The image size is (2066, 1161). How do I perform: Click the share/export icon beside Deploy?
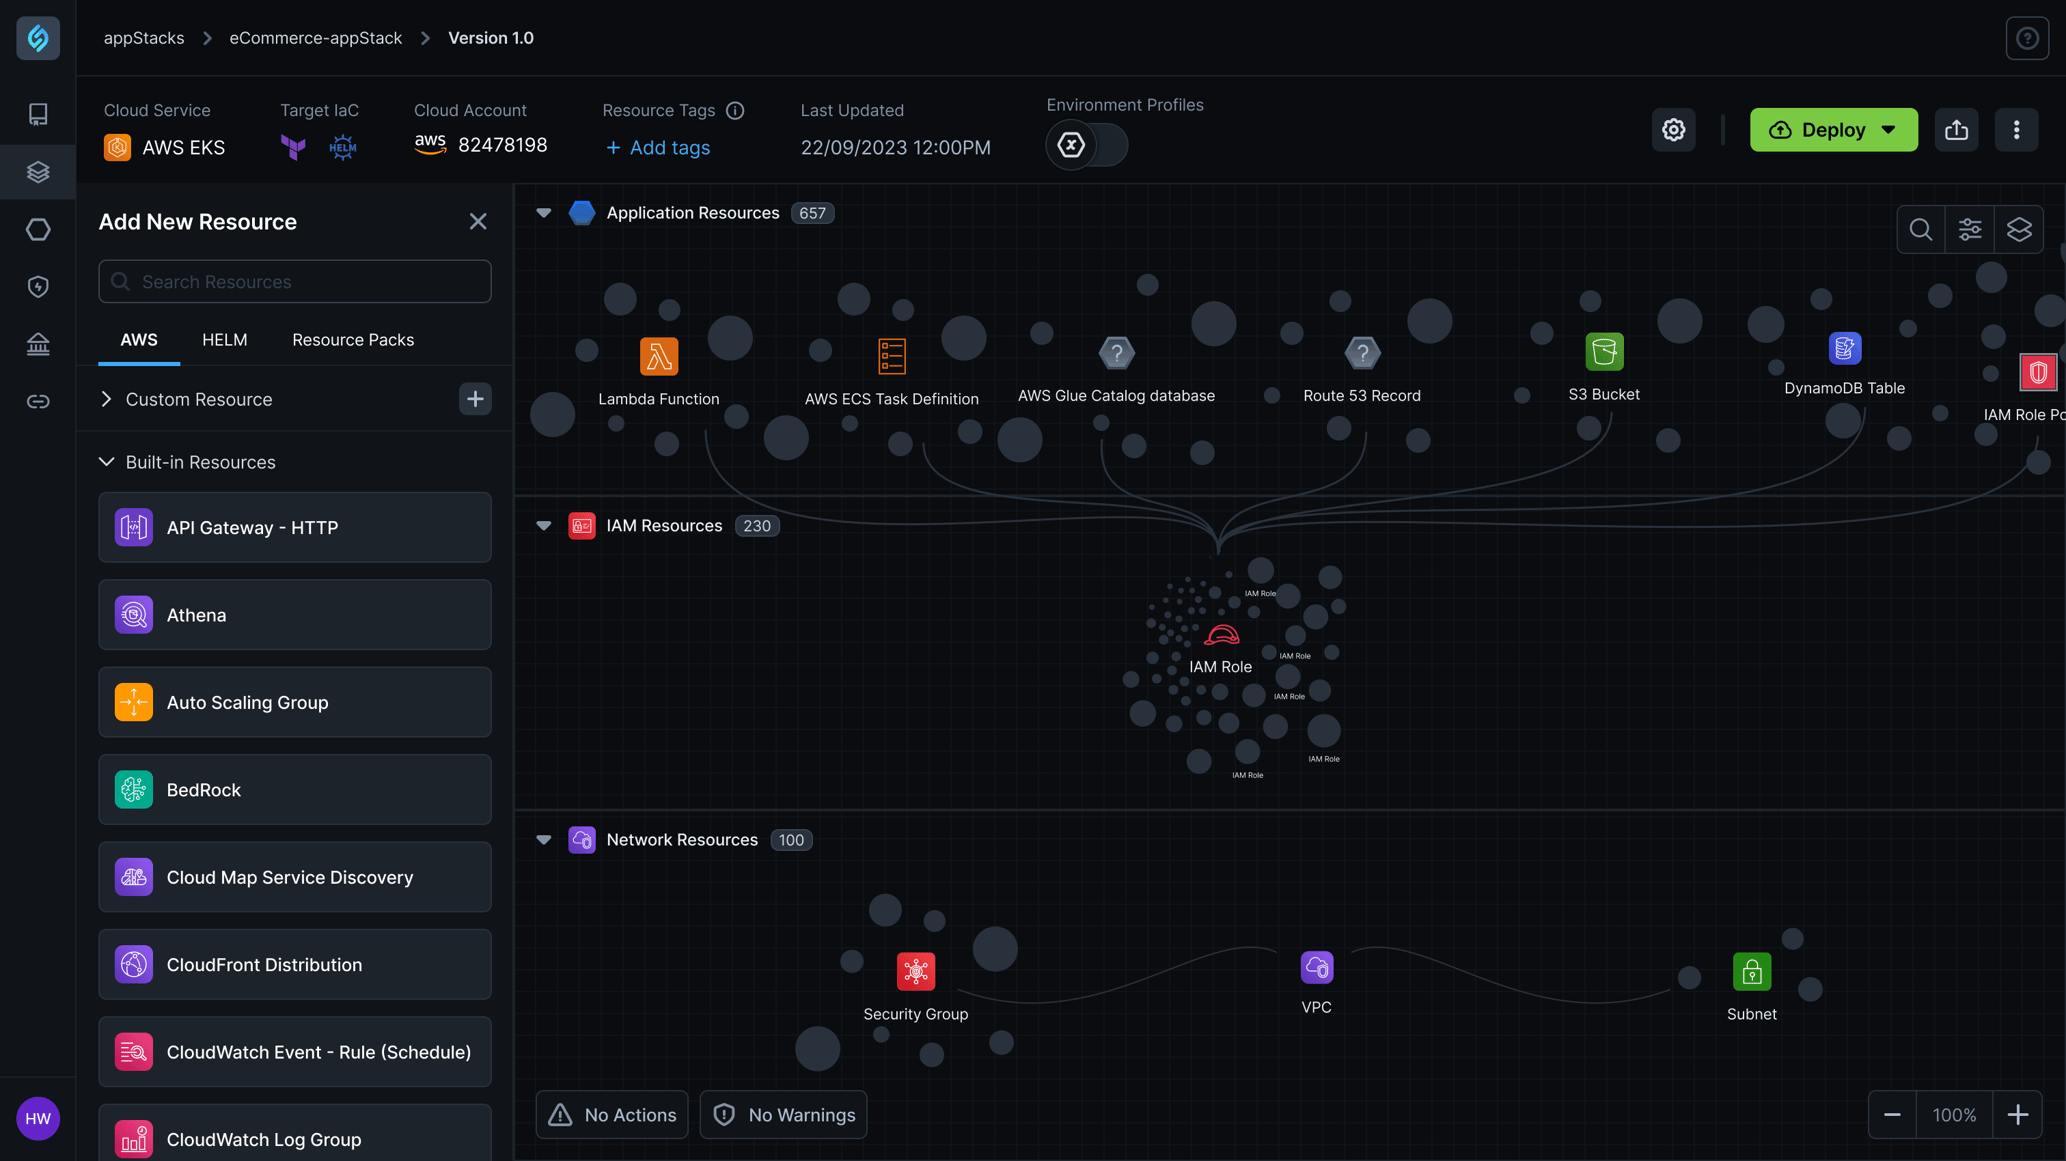(1956, 130)
